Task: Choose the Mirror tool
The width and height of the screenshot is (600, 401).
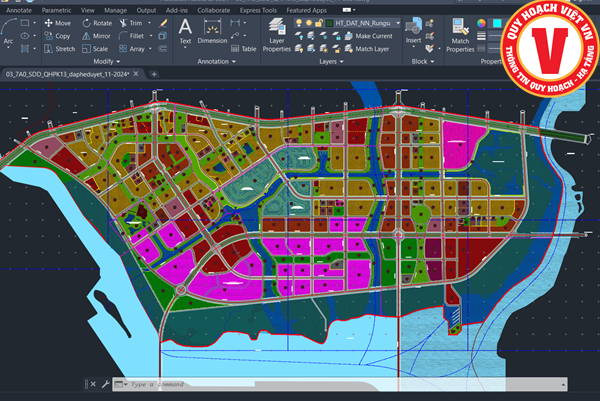Action: (x=96, y=36)
